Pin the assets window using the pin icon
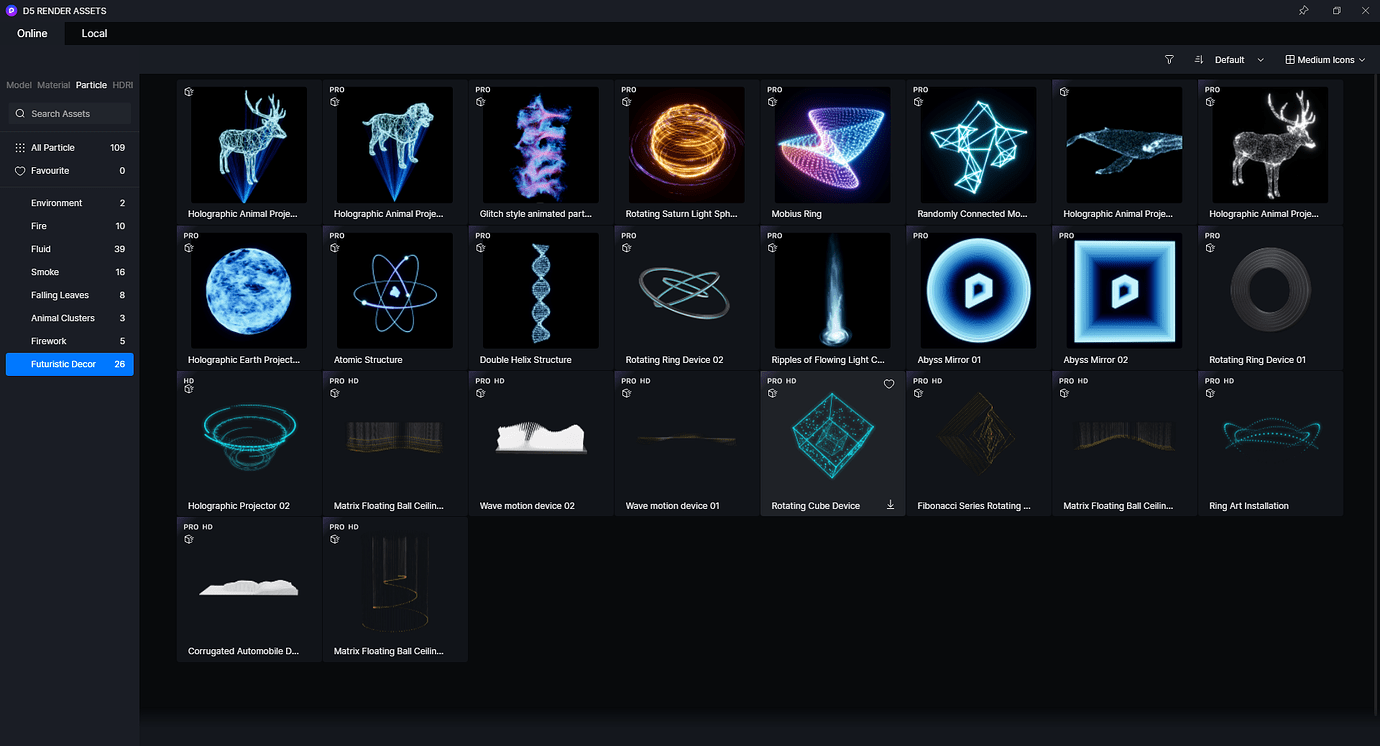Image resolution: width=1380 pixels, height=746 pixels. click(x=1304, y=10)
